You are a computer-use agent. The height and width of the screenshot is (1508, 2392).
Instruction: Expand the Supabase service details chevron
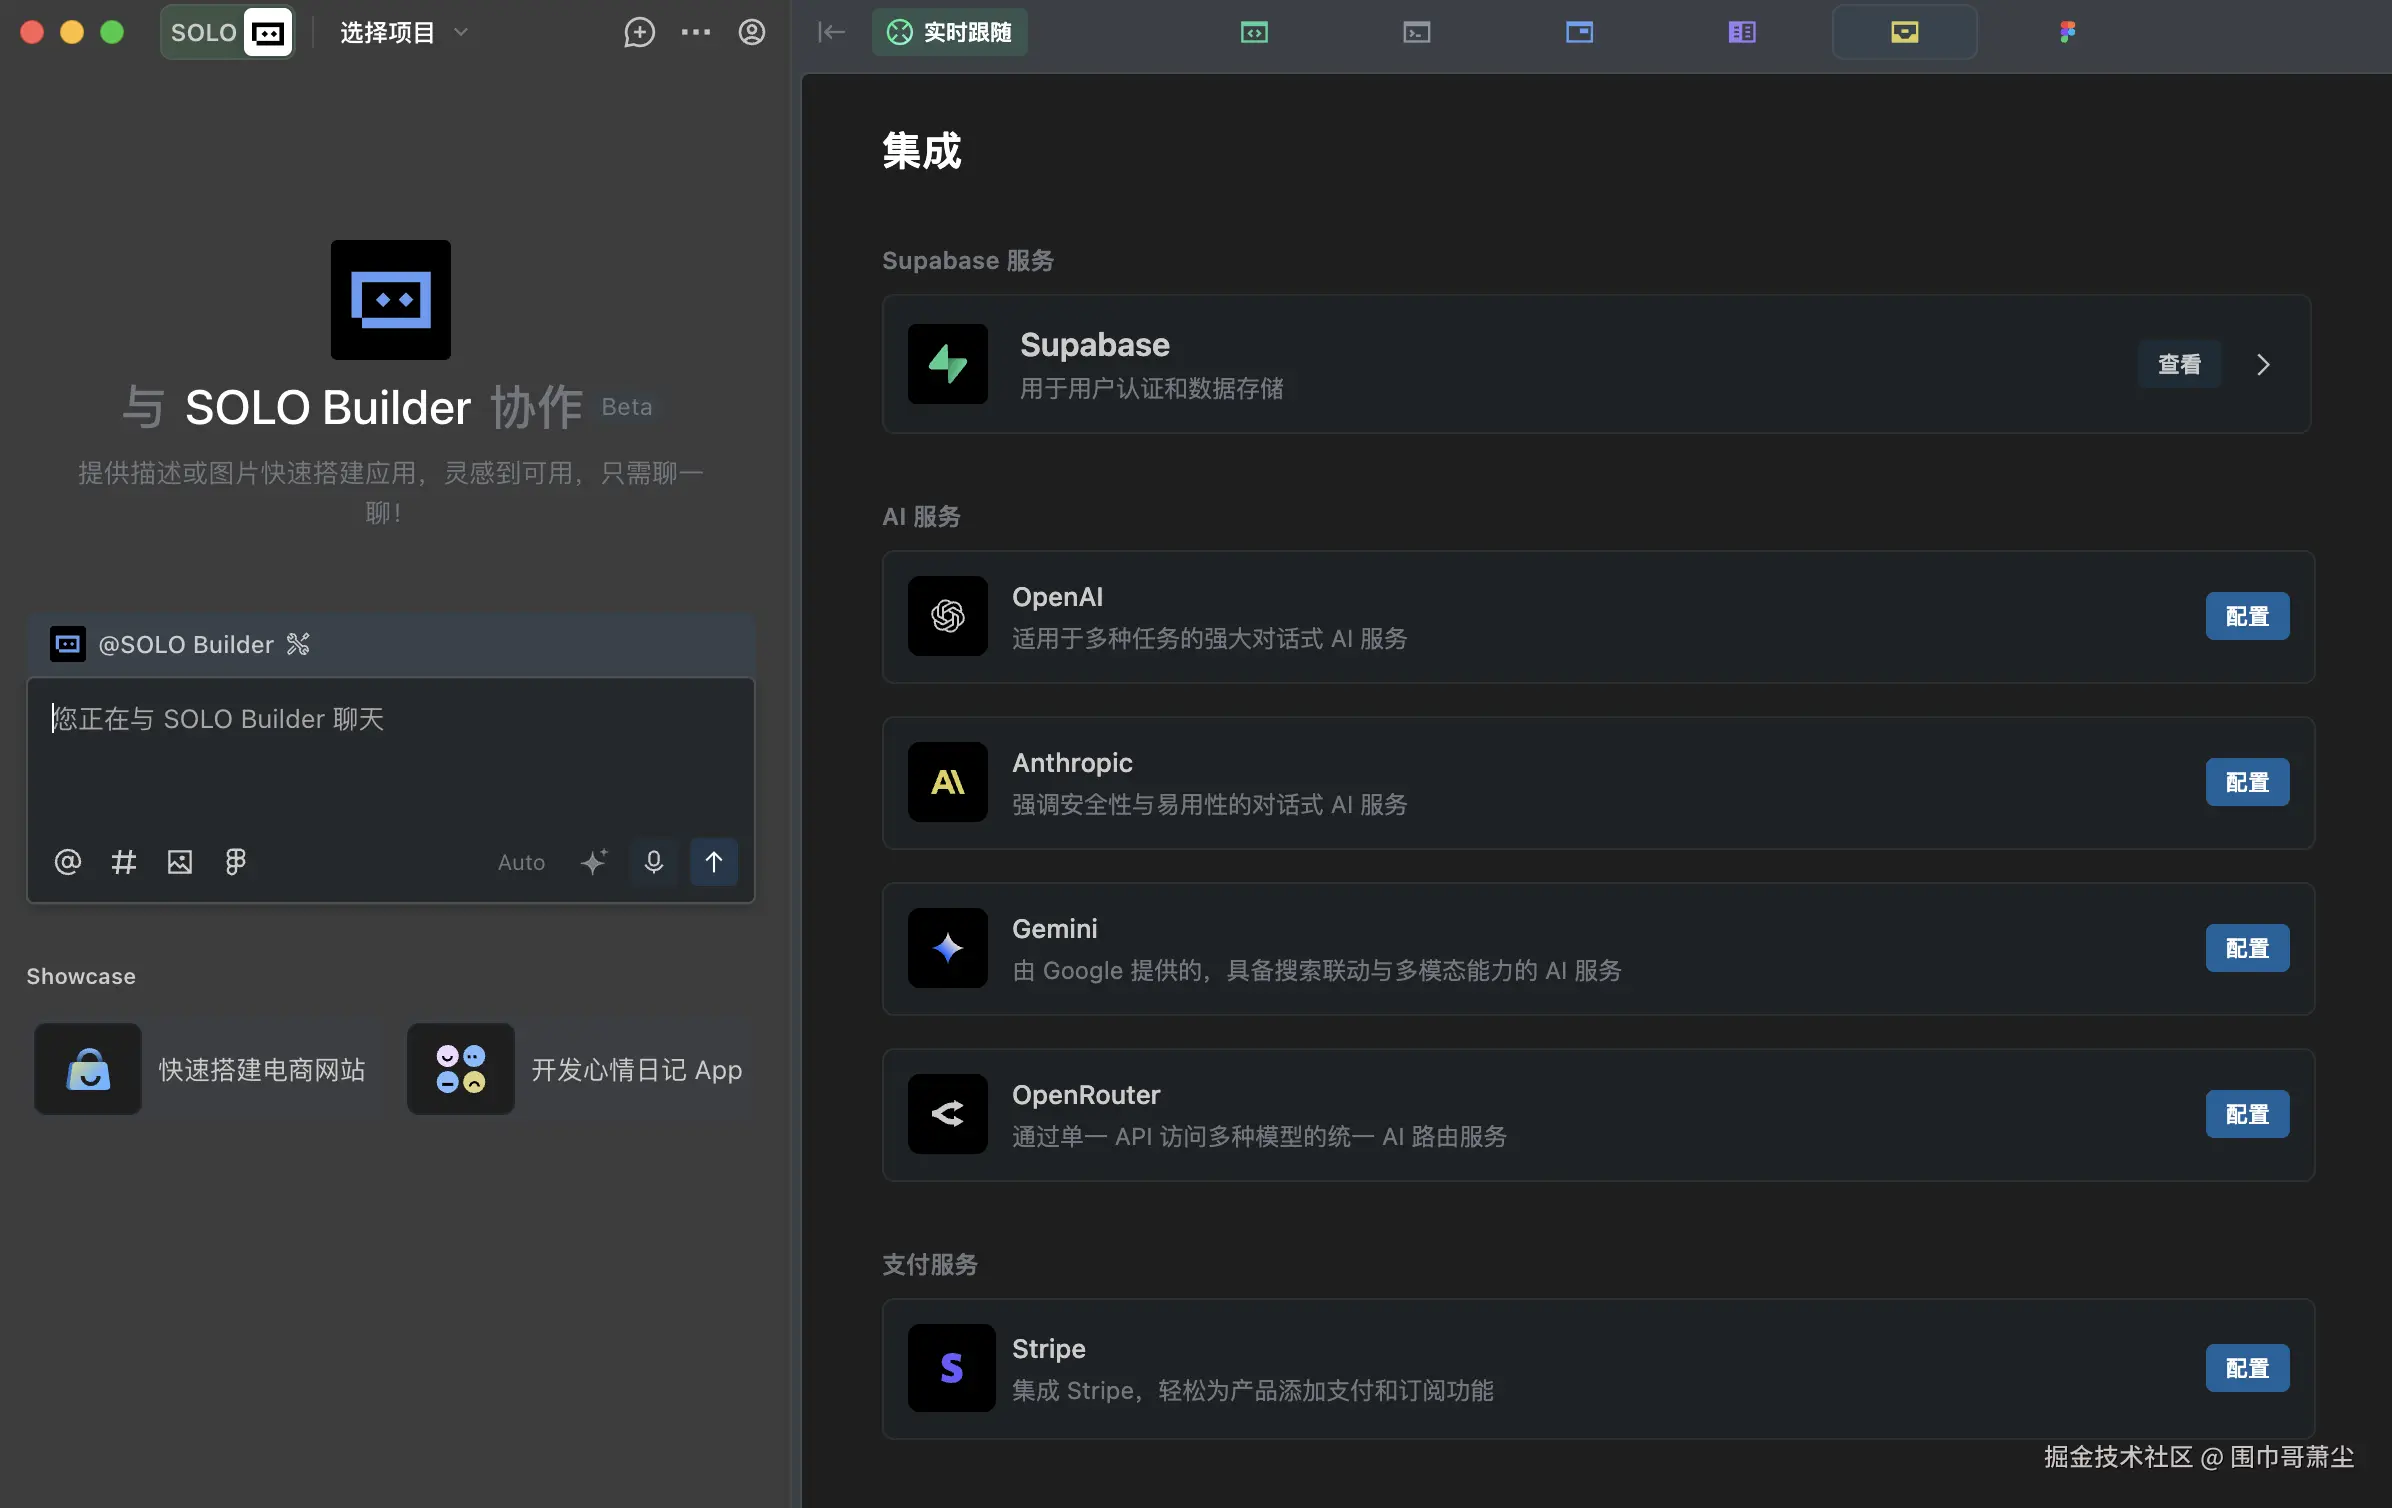tap(2264, 364)
